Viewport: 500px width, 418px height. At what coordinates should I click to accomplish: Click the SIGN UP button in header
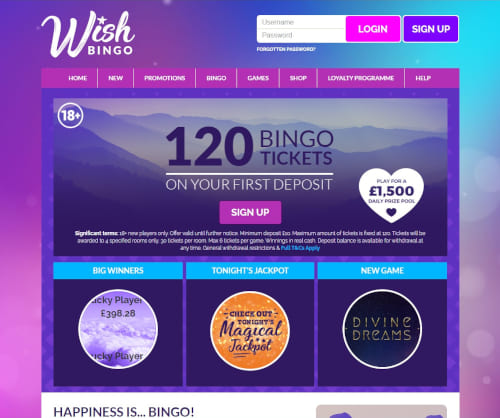pyautogui.click(x=431, y=29)
